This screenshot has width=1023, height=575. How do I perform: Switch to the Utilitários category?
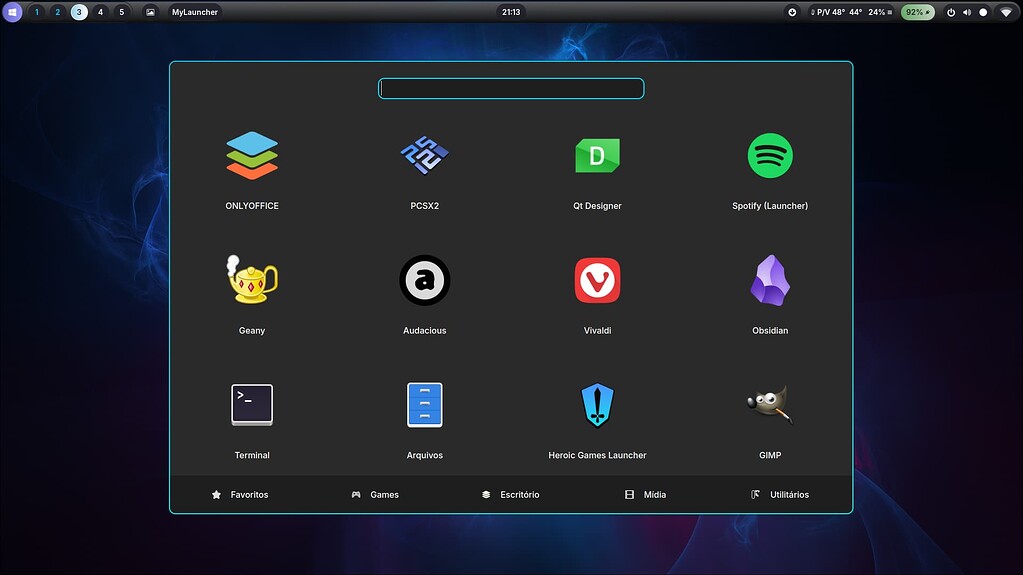click(780, 495)
